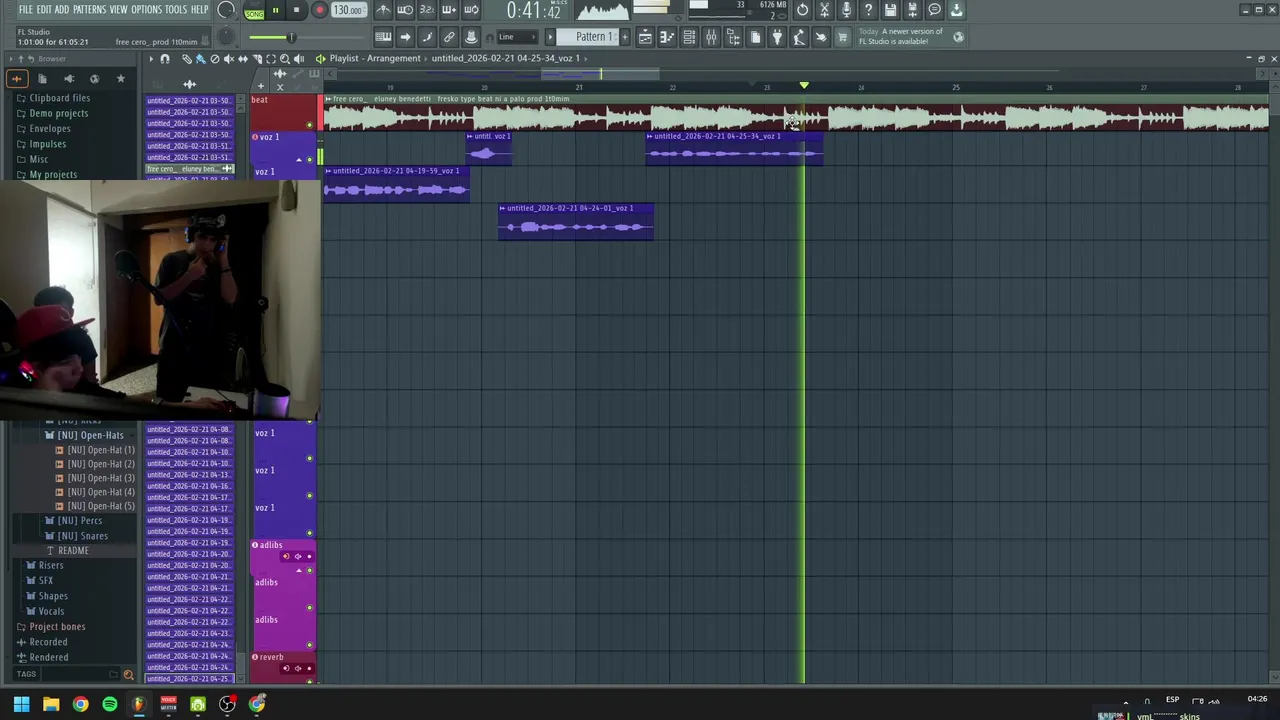Viewport: 1280px width, 720px height.
Task: Open the Plugin picker plug icon
Action: pos(777,37)
